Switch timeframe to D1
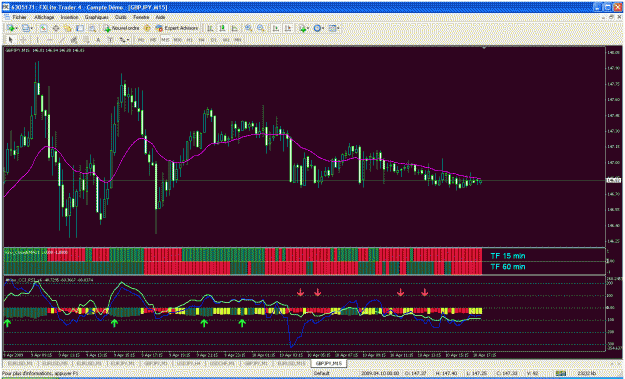This screenshot has width=625, height=379. (214, 39)
